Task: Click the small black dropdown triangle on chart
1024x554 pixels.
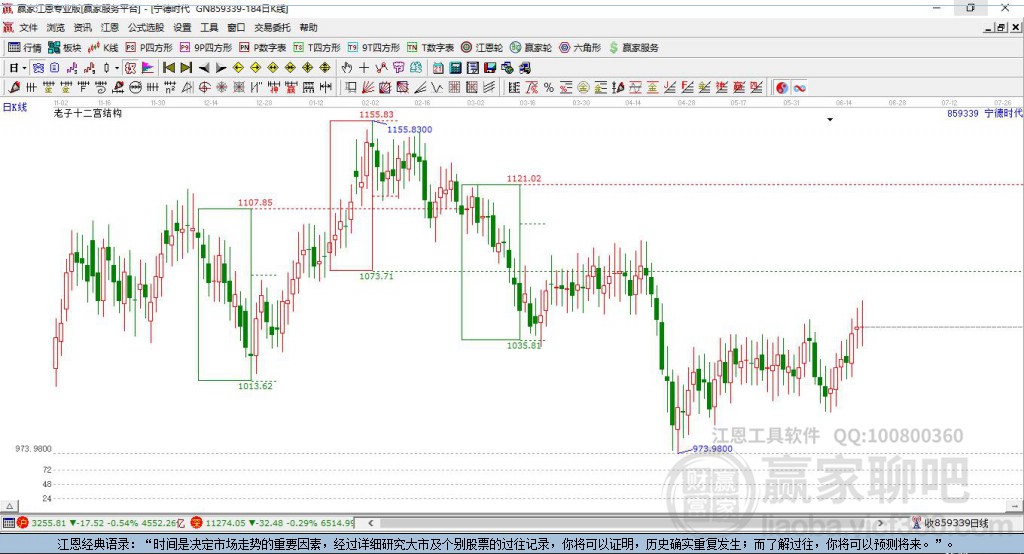Action: (830, 120)
